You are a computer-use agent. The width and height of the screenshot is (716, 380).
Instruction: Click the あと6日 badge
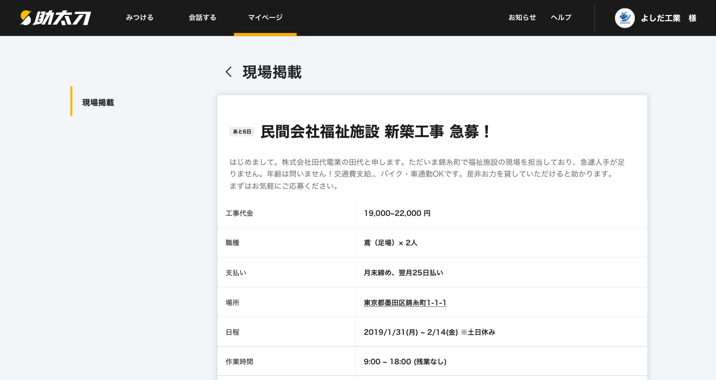point(242,132)
